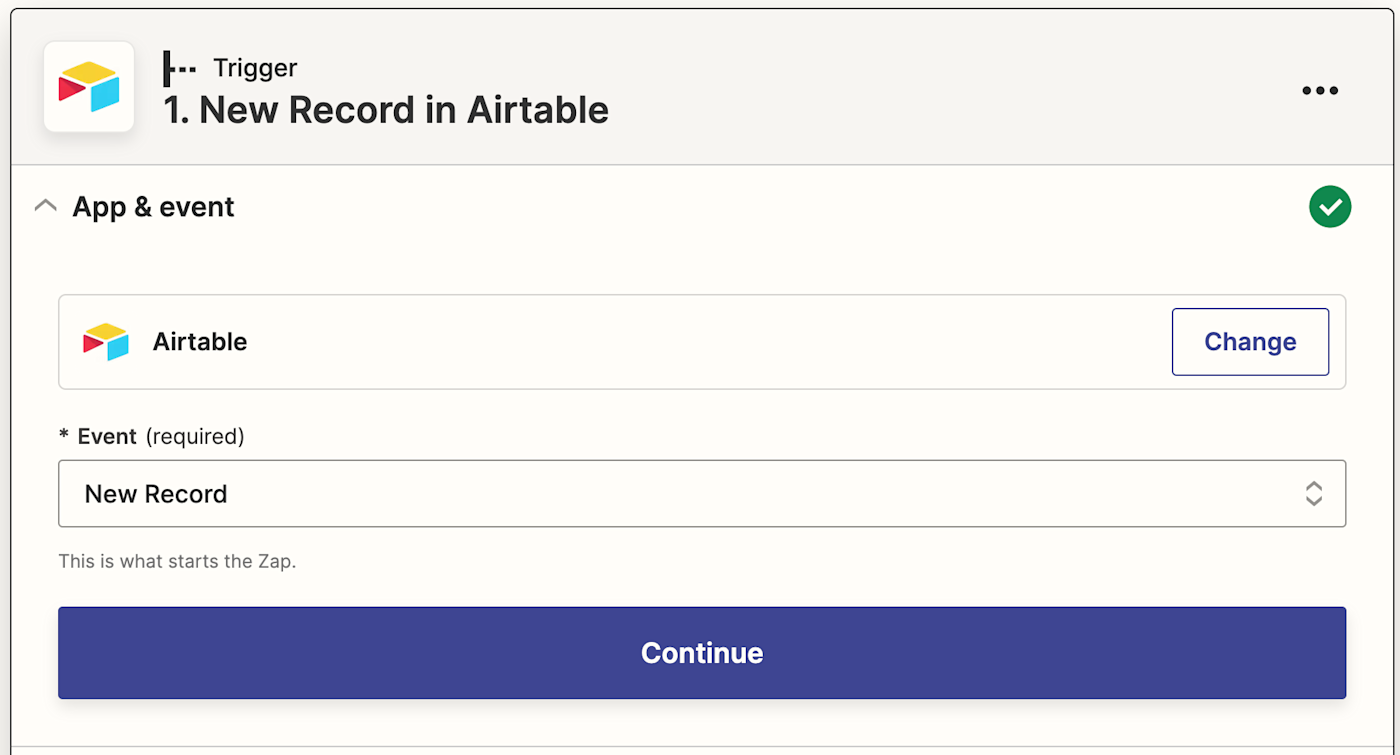Click the large Airtable app icon in header

pos(89,87)
